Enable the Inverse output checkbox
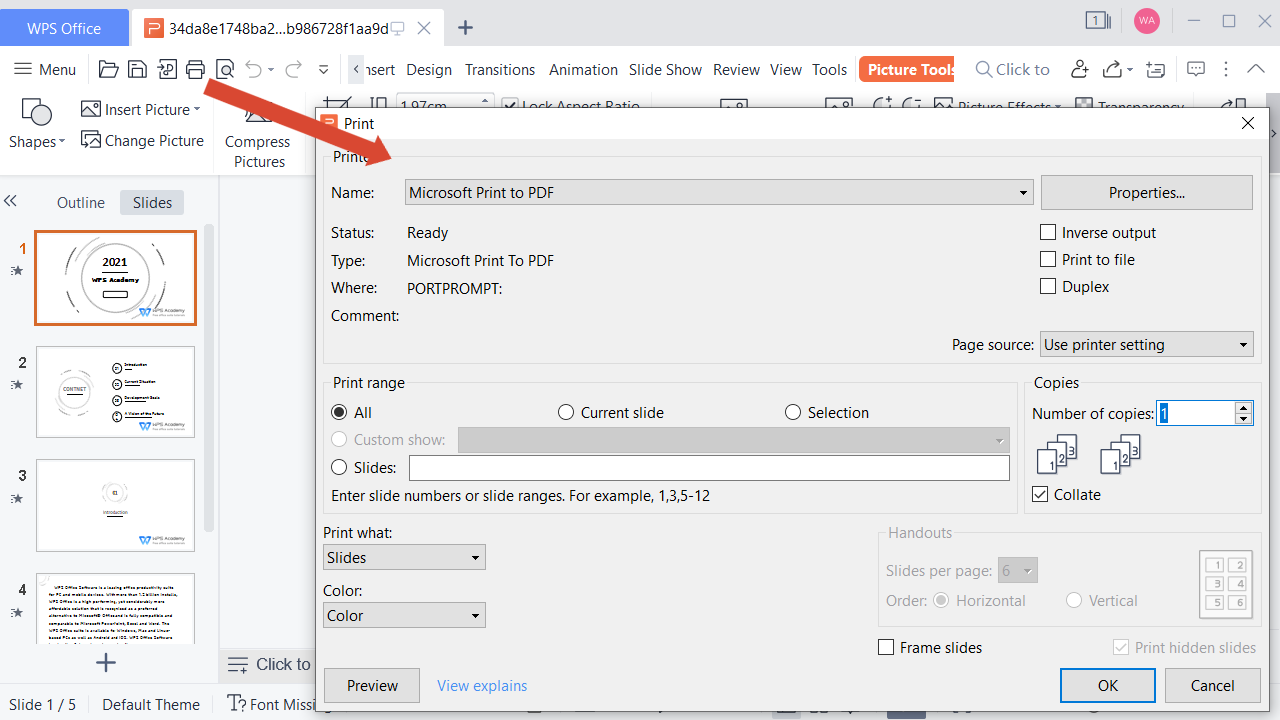 [x=1048, y=232]
